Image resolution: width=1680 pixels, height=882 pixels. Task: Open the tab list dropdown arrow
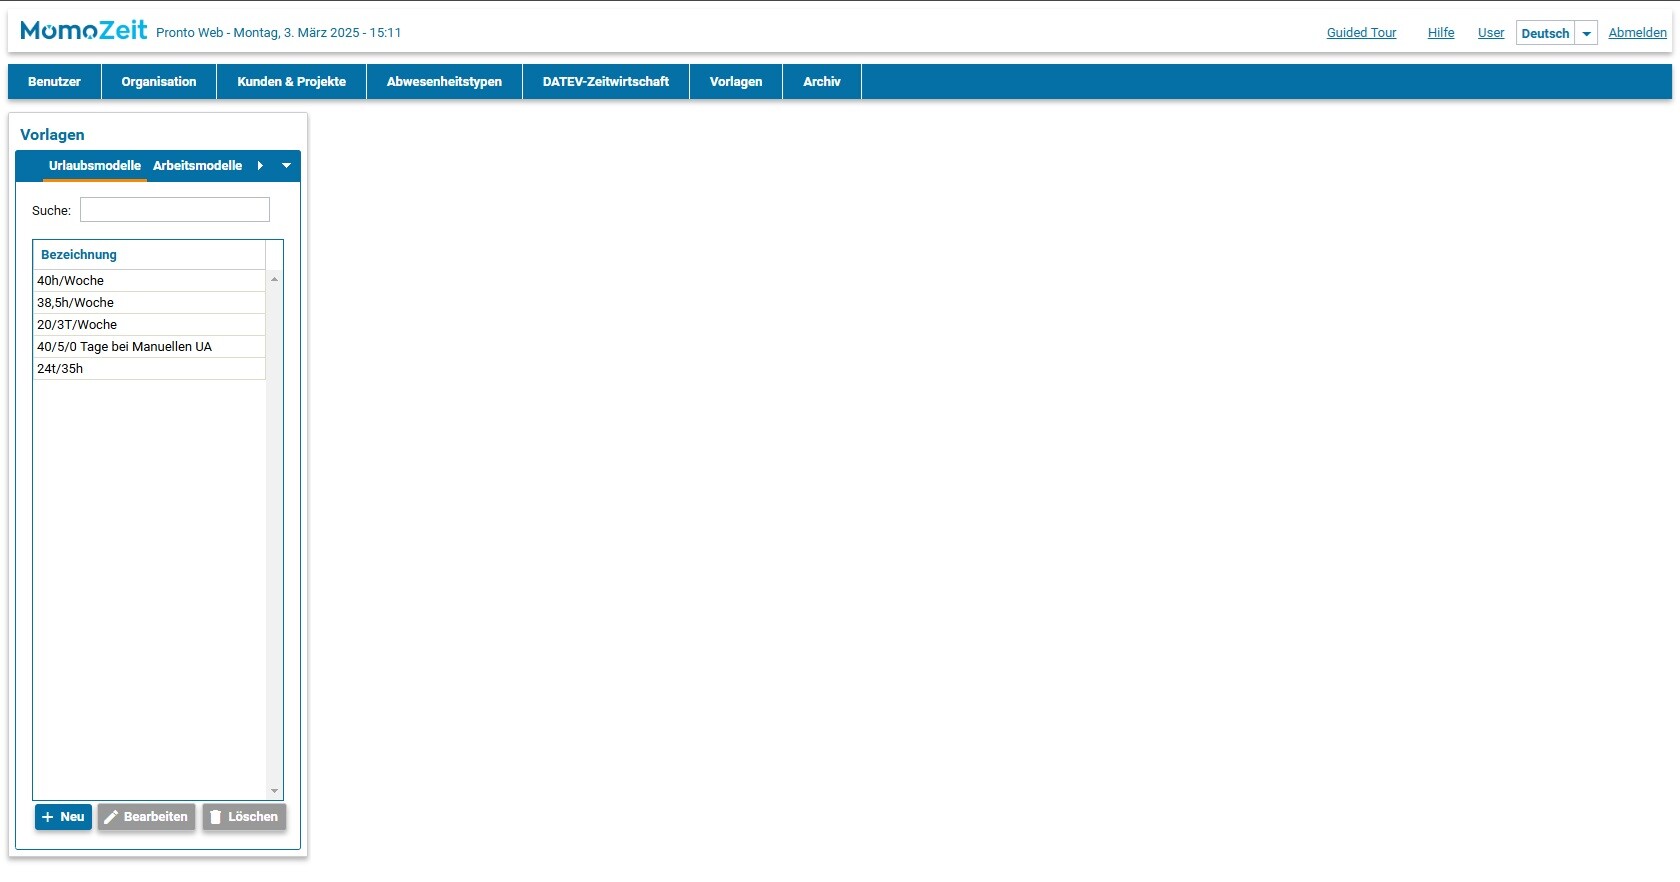(x=286, y=166)
